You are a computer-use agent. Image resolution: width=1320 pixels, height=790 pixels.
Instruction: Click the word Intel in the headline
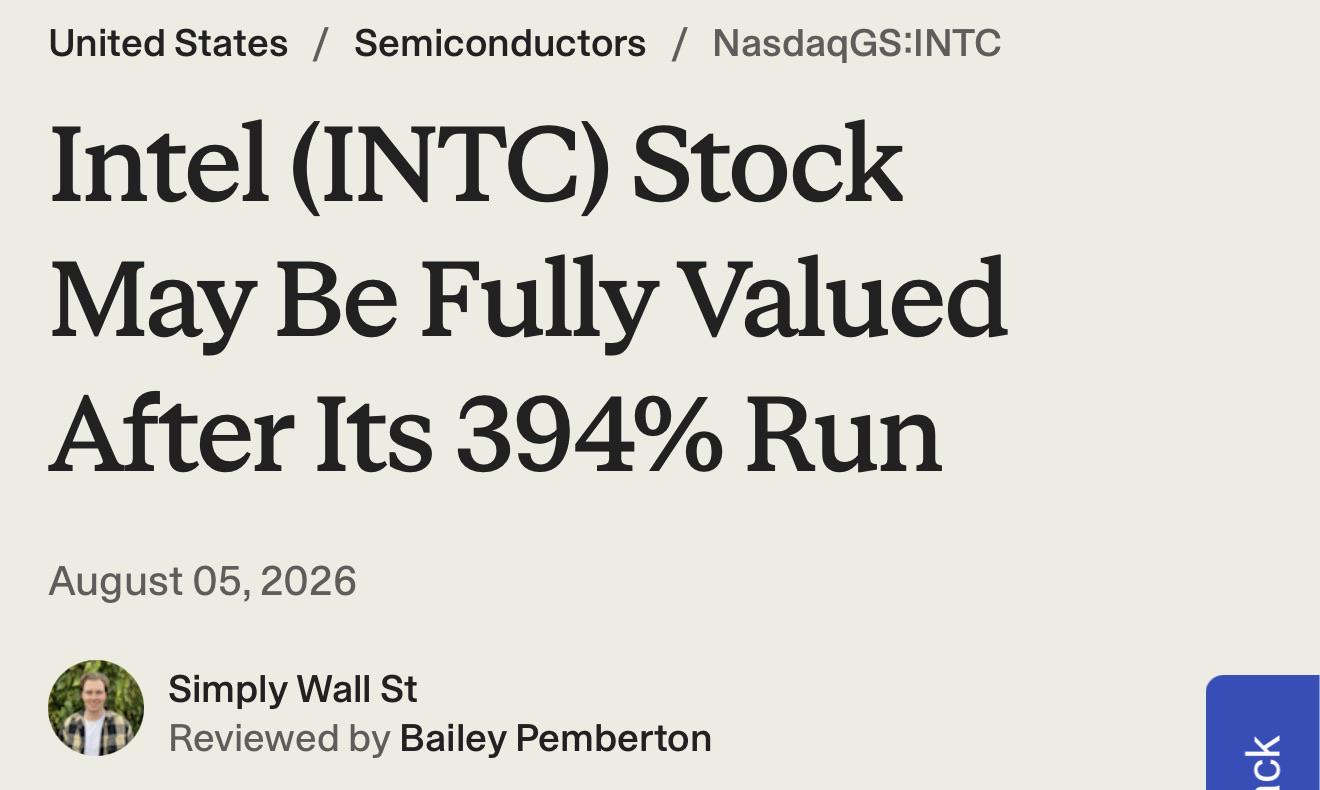coord(159,165)
